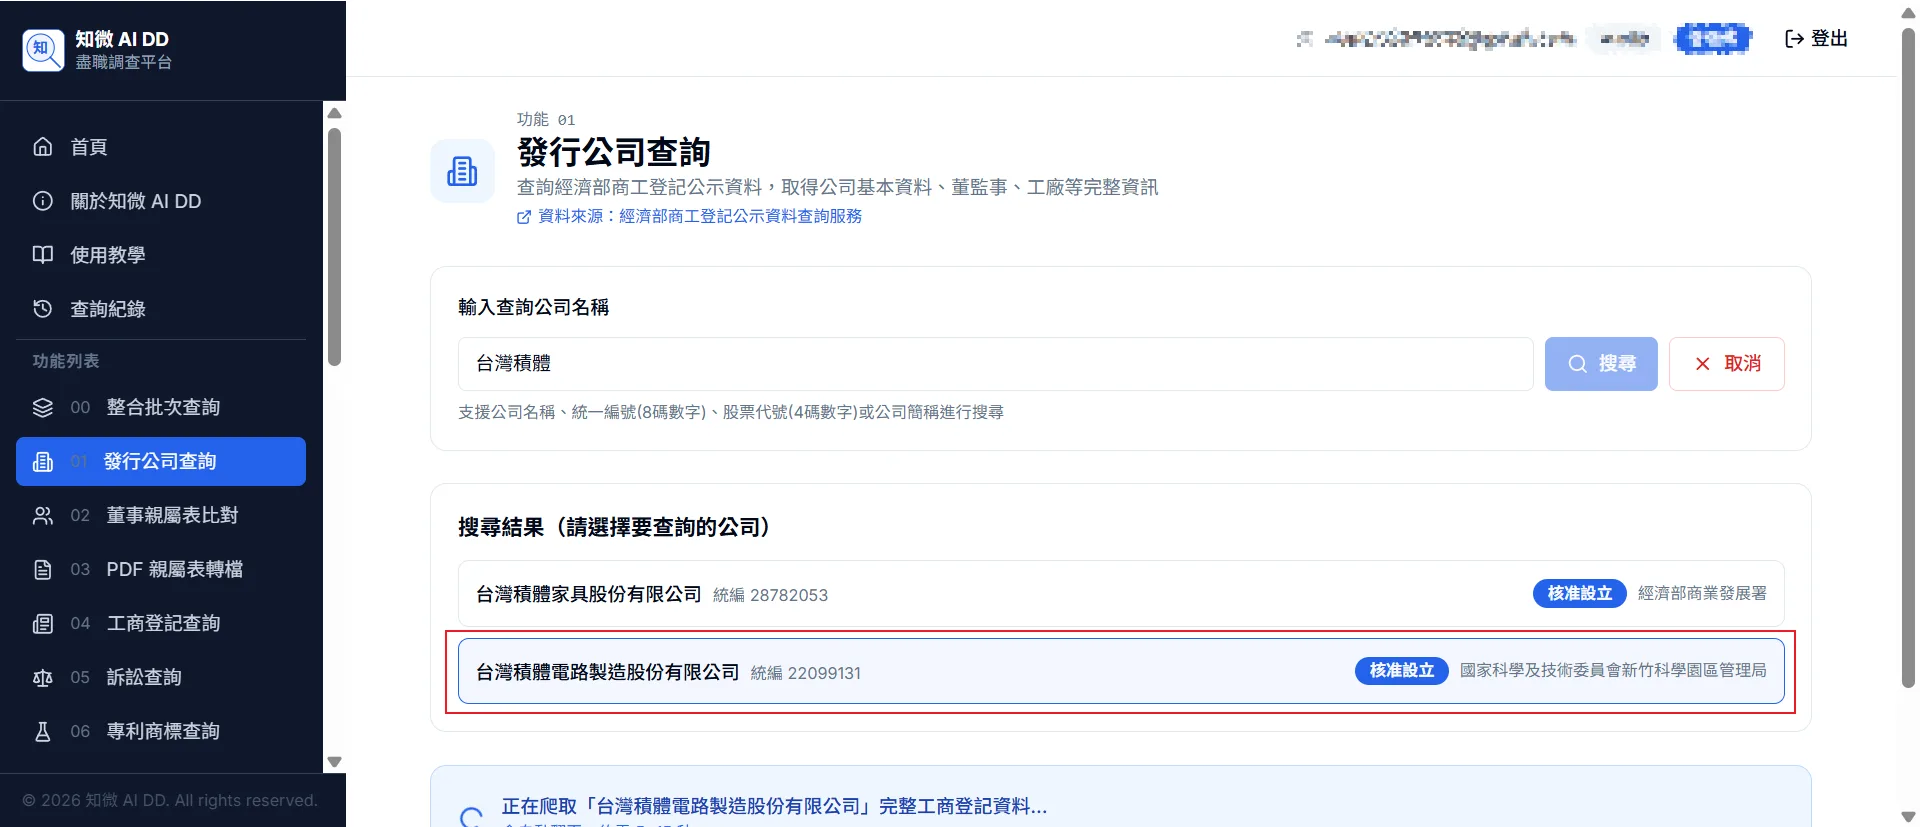Click the logout arrow icon

1794,38
